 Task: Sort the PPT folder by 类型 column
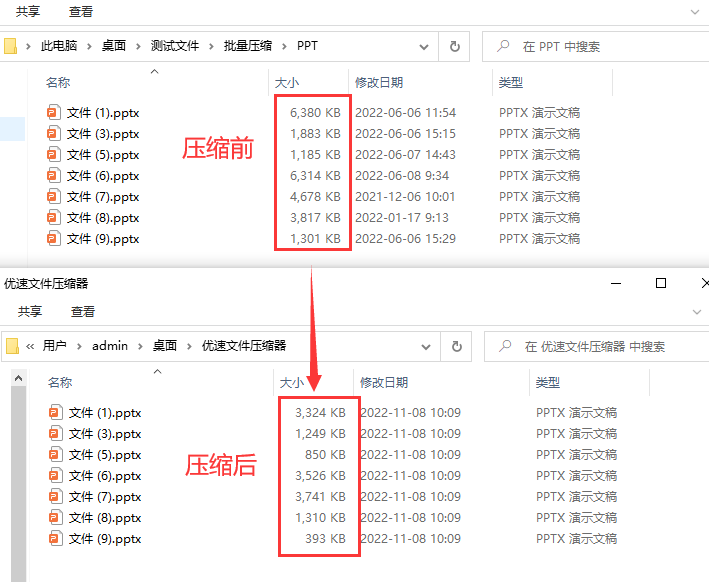510,82
